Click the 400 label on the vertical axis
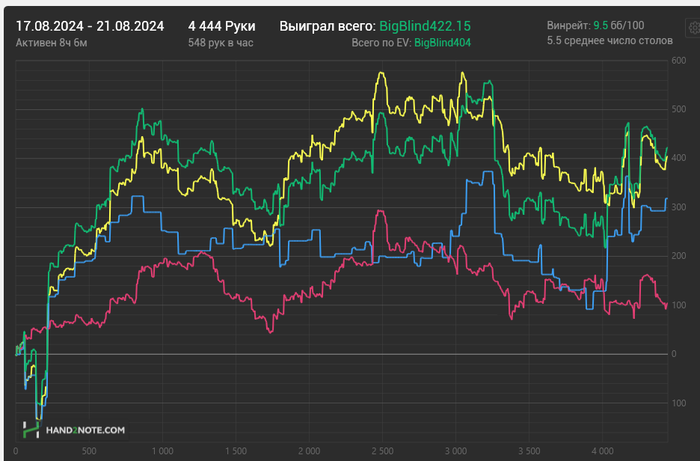The height and width of the screenshot is (461, 700). point(679,158)
